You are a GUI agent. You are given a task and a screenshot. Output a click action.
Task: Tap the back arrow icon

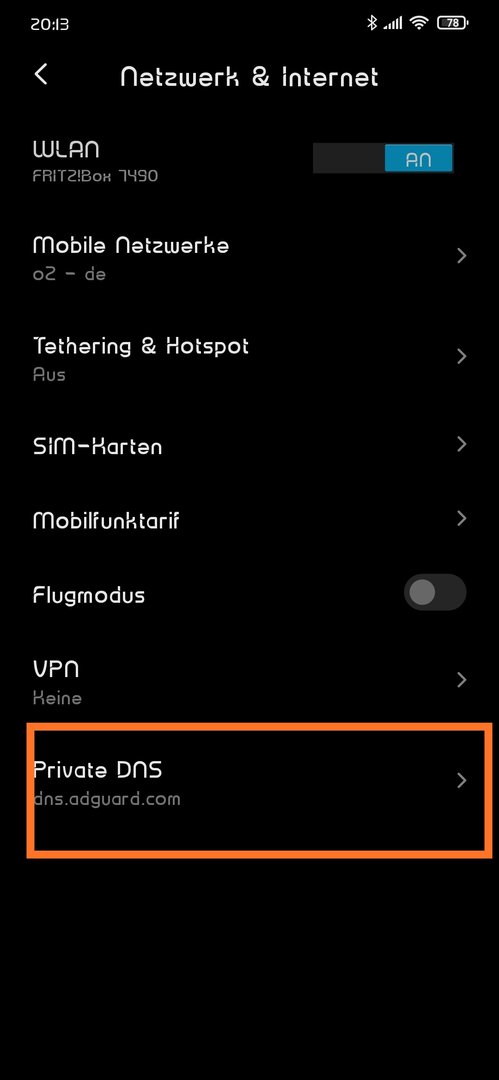[x=41, y=74]
